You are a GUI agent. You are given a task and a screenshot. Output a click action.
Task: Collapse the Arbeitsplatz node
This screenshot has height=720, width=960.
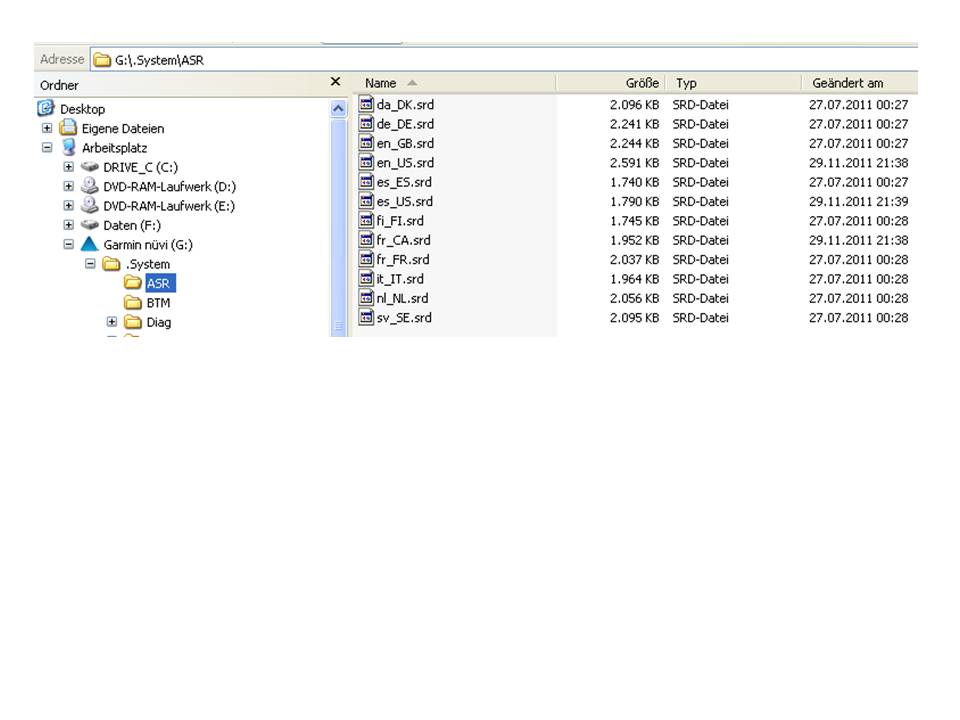(47, 148)
